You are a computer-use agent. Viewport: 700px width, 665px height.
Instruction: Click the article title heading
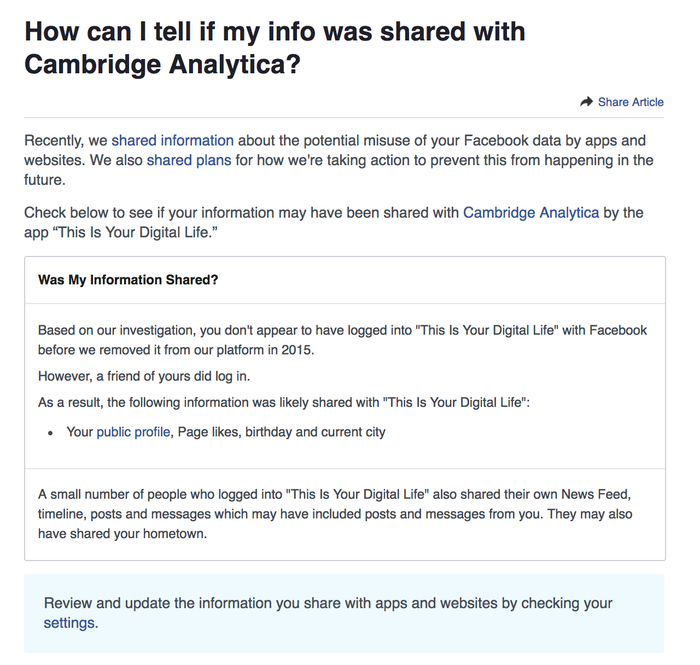pos(275,47)
